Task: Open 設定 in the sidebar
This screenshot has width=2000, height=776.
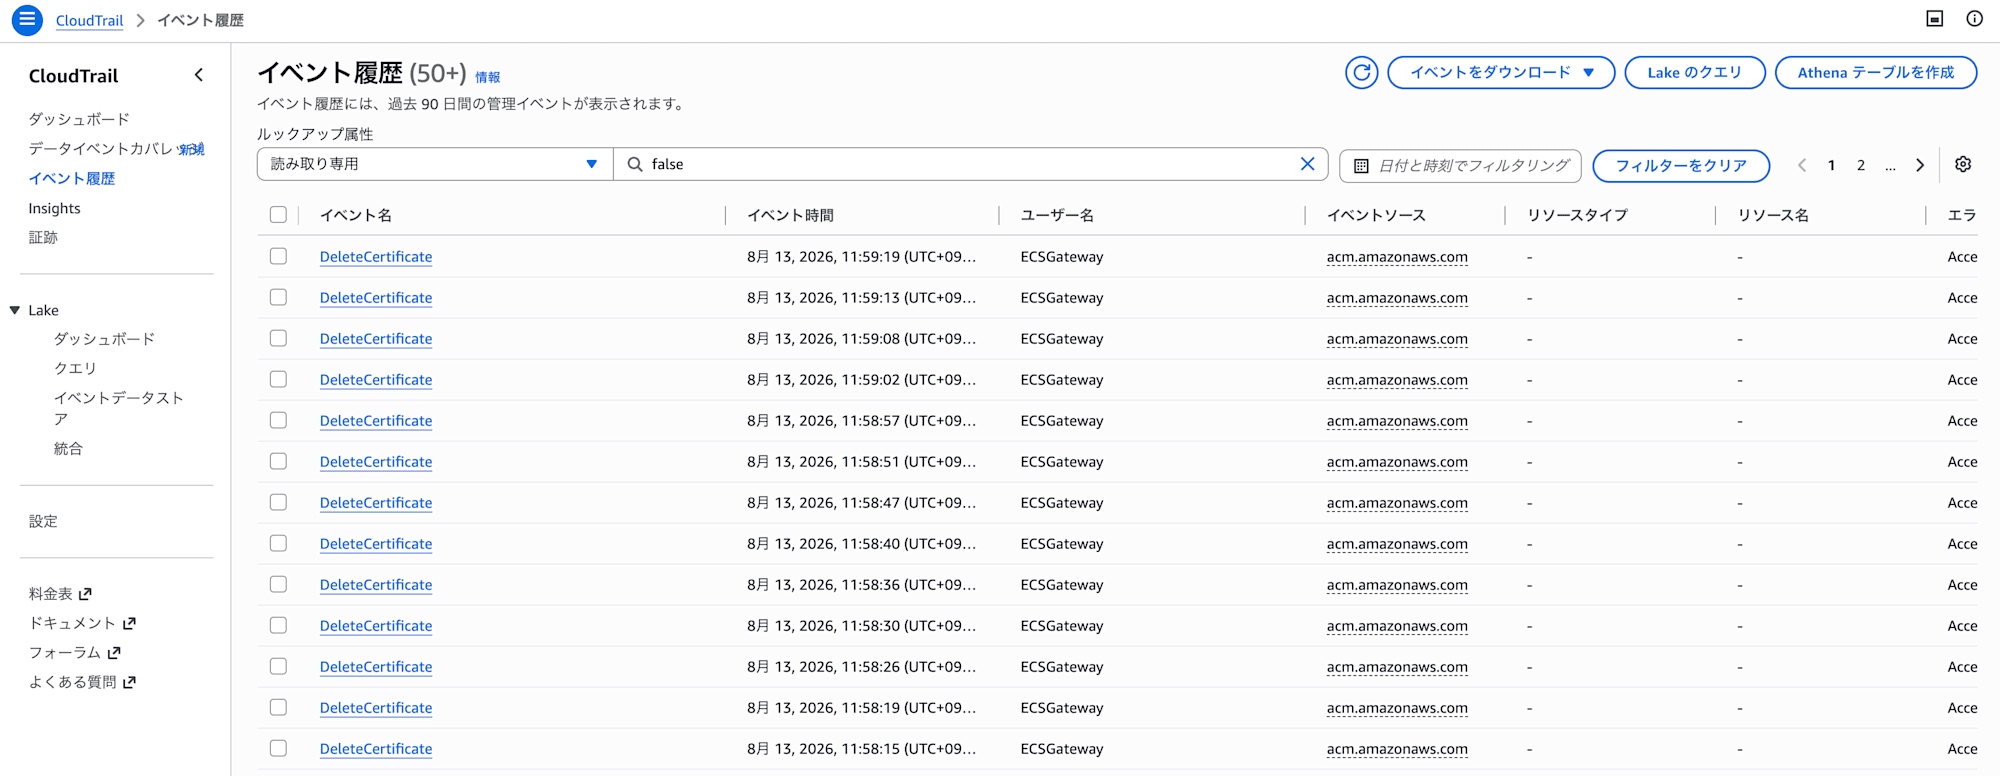Action: [43, 521]
